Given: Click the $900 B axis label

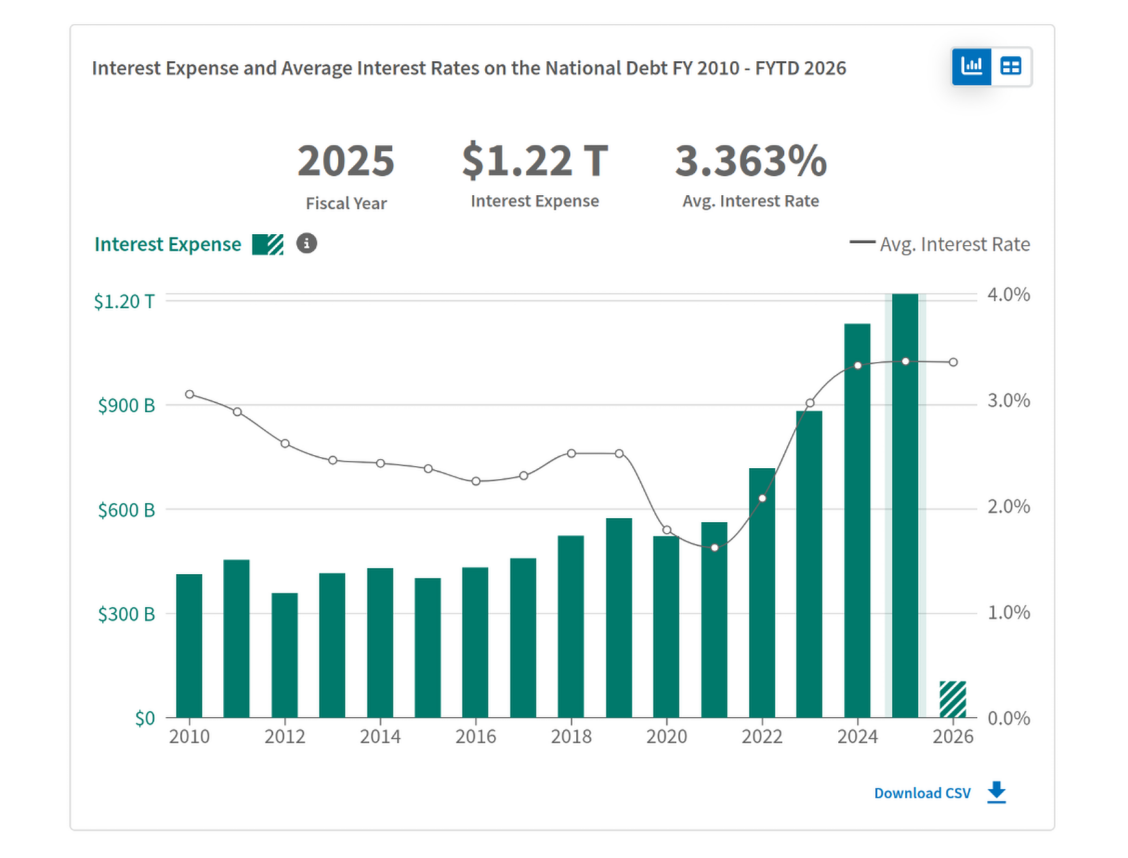Looking at the screenshot, I should coord(127,406).
